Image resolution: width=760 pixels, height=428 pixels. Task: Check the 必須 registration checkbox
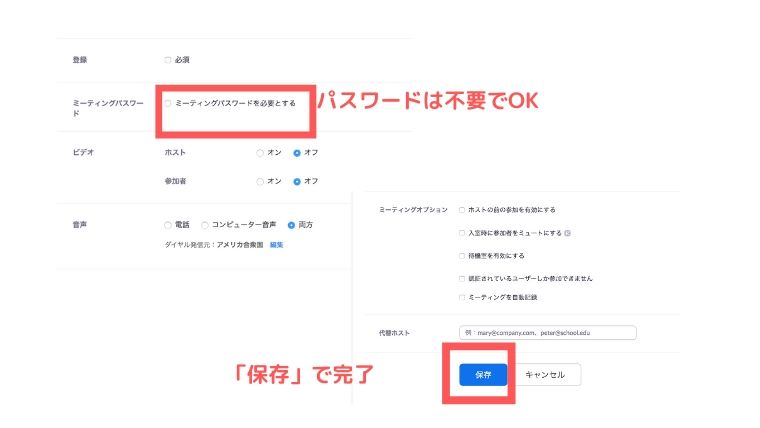pyautogui.click(x=168, y=60)
